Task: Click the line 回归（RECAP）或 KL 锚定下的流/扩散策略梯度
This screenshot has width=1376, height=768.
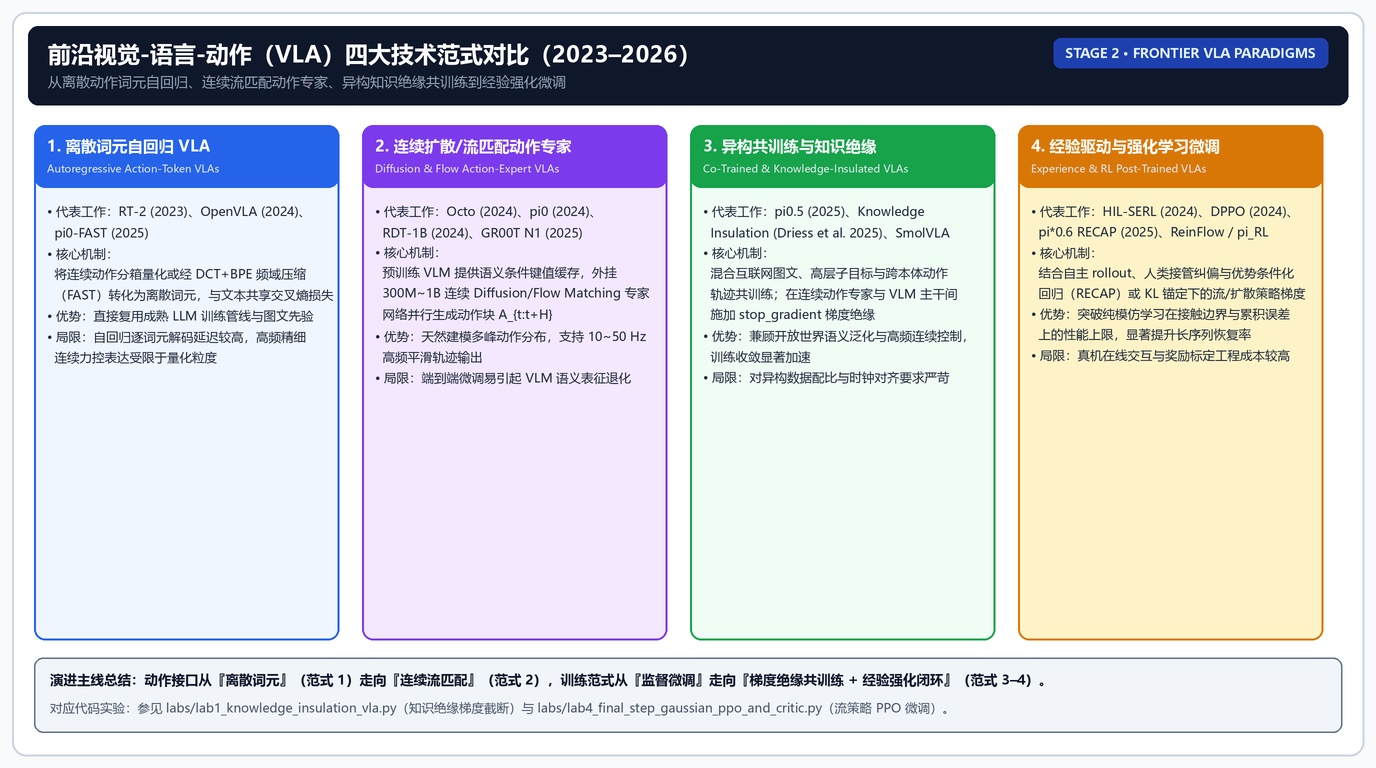Action: click(x=1172, y=294)
